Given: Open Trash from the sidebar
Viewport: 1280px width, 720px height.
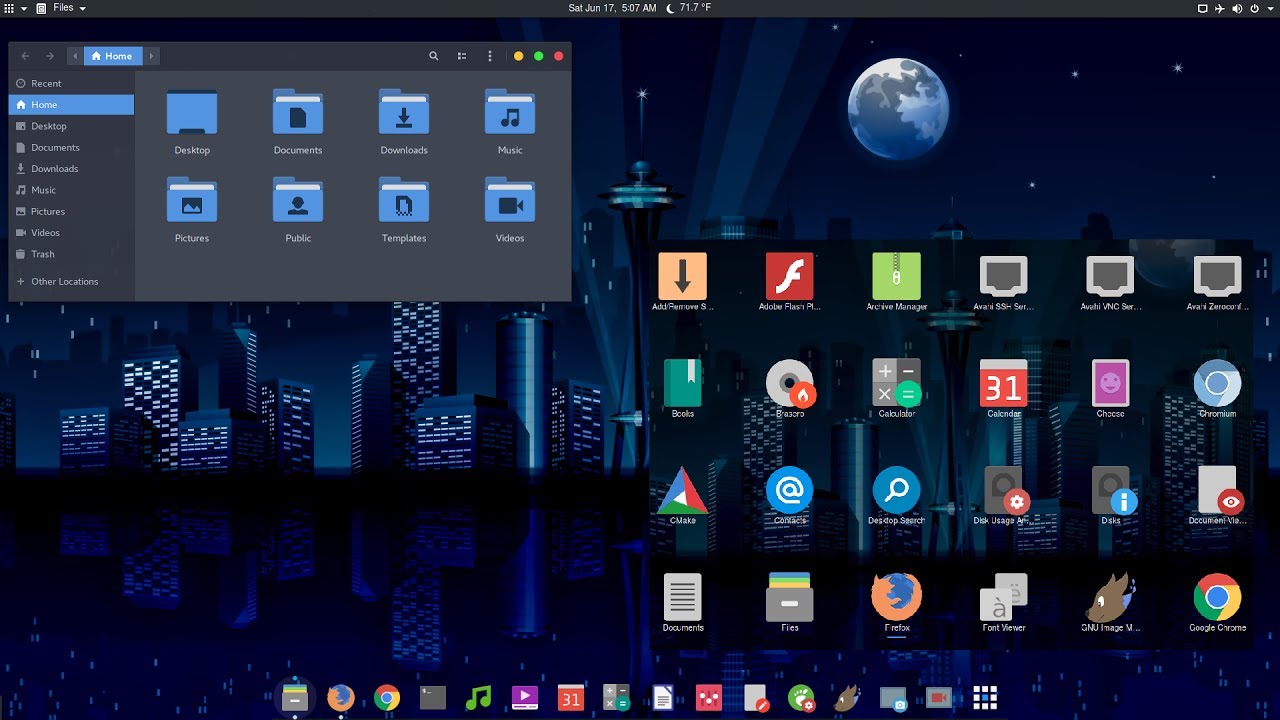Looking at the screenshot, I should [42, 254].
